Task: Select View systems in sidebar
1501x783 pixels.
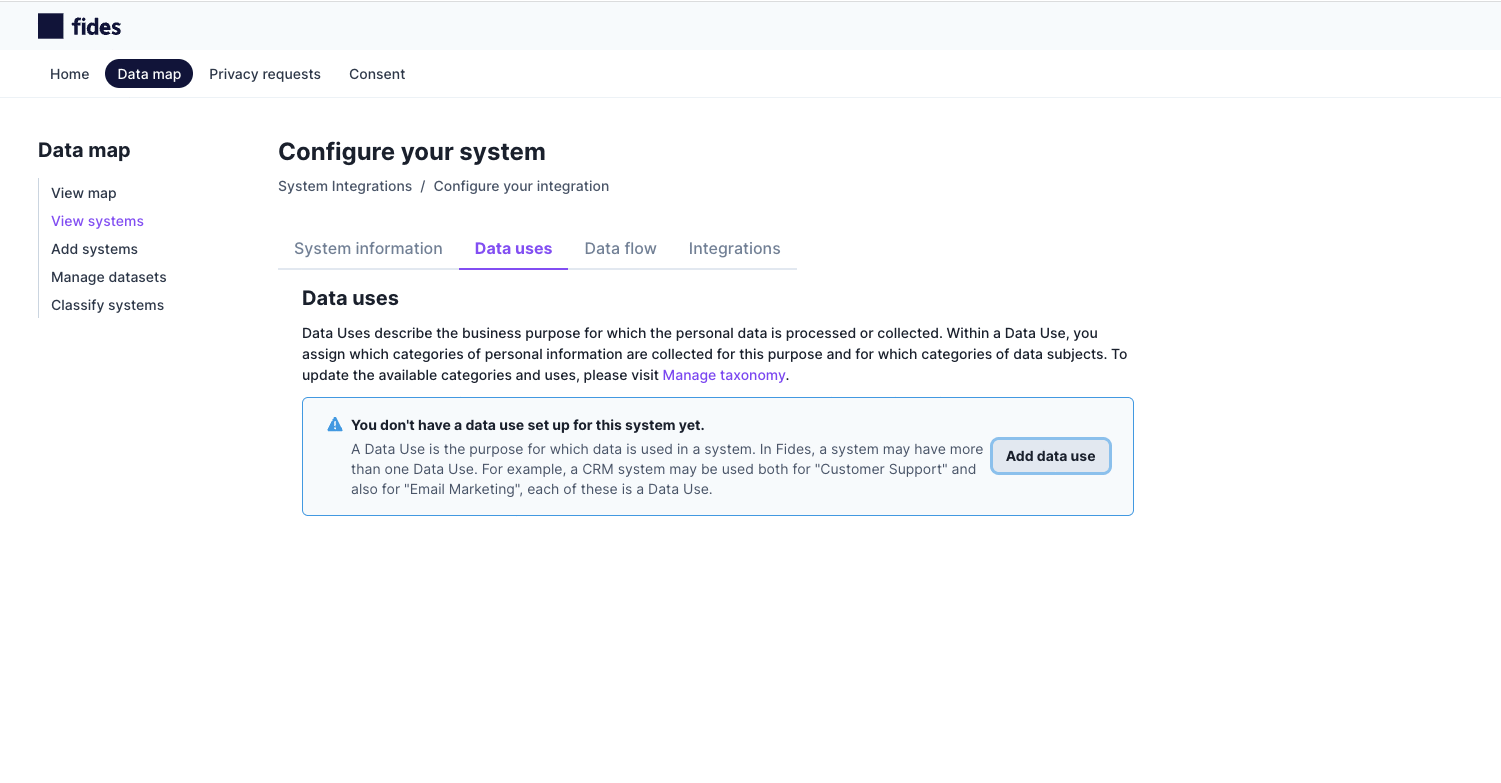Action: click(x=97, y=221)
